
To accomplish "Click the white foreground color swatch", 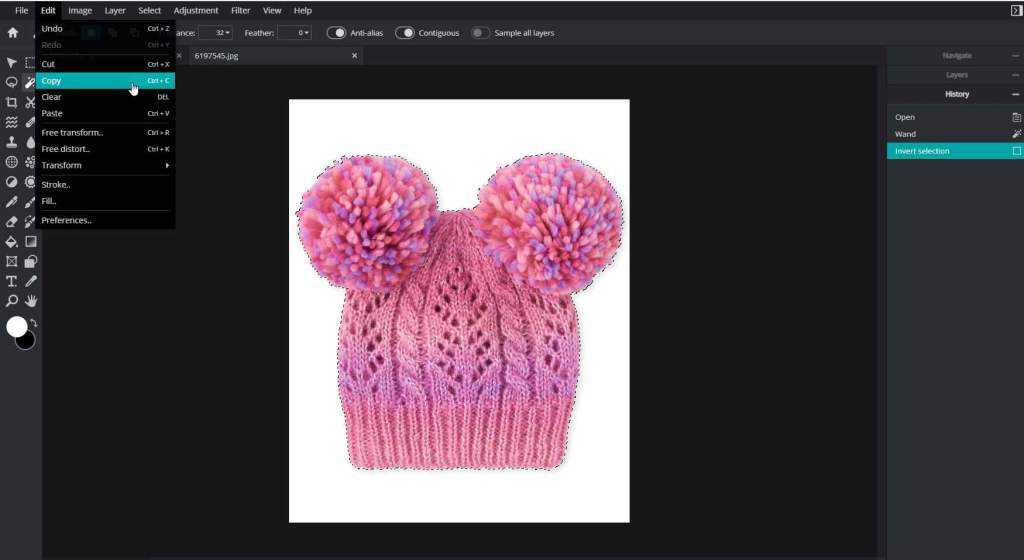I will click(16, 326).
